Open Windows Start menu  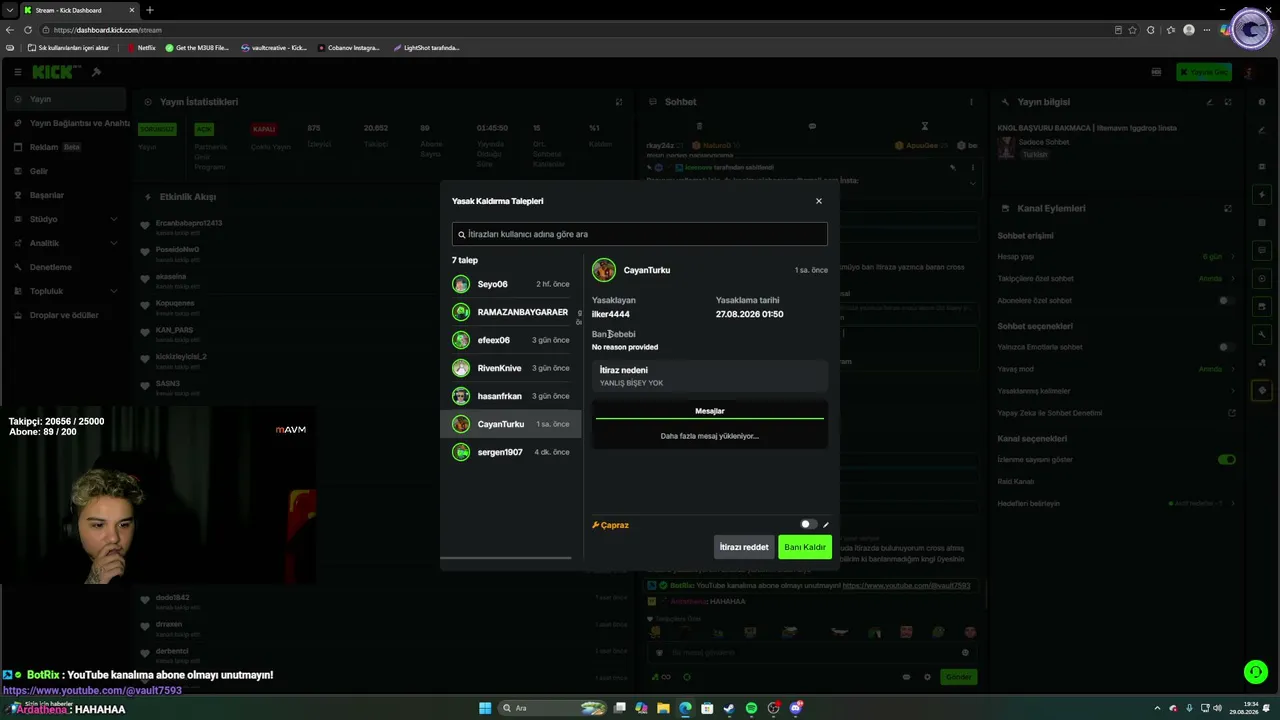[485, 708]
